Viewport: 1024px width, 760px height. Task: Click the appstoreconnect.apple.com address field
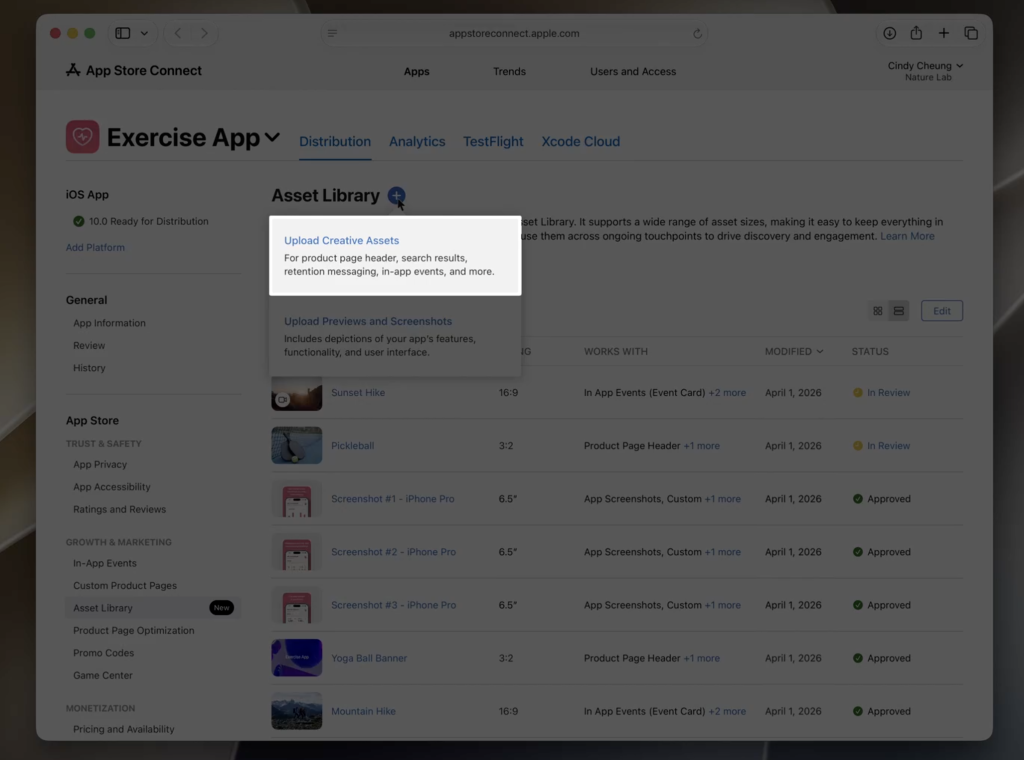(x=514, y=33)
